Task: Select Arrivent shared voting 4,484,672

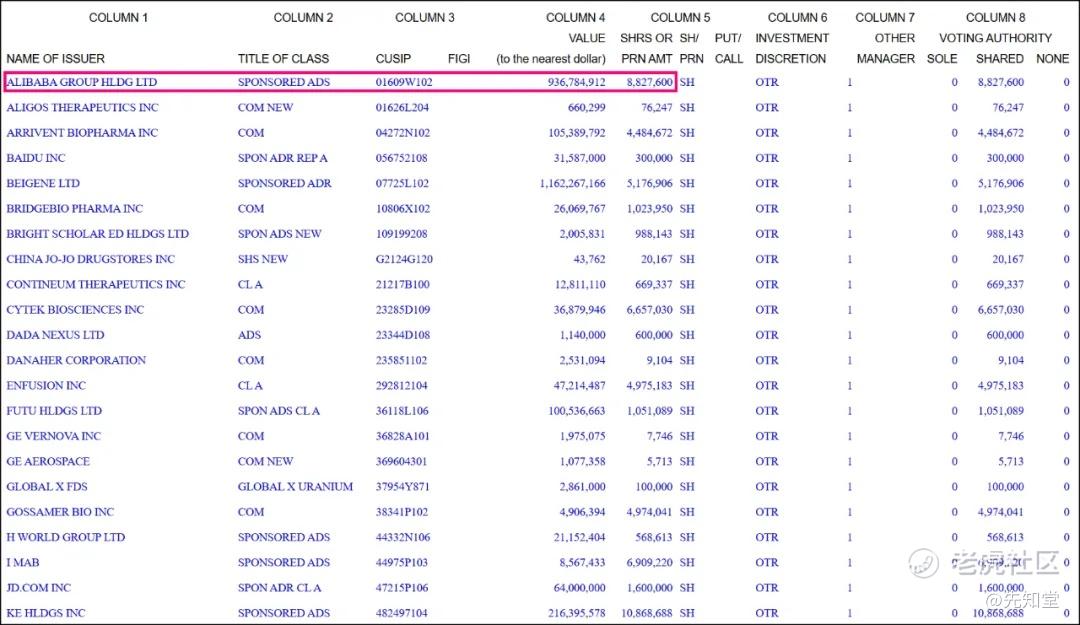Action: click(x=1001, y=133)
